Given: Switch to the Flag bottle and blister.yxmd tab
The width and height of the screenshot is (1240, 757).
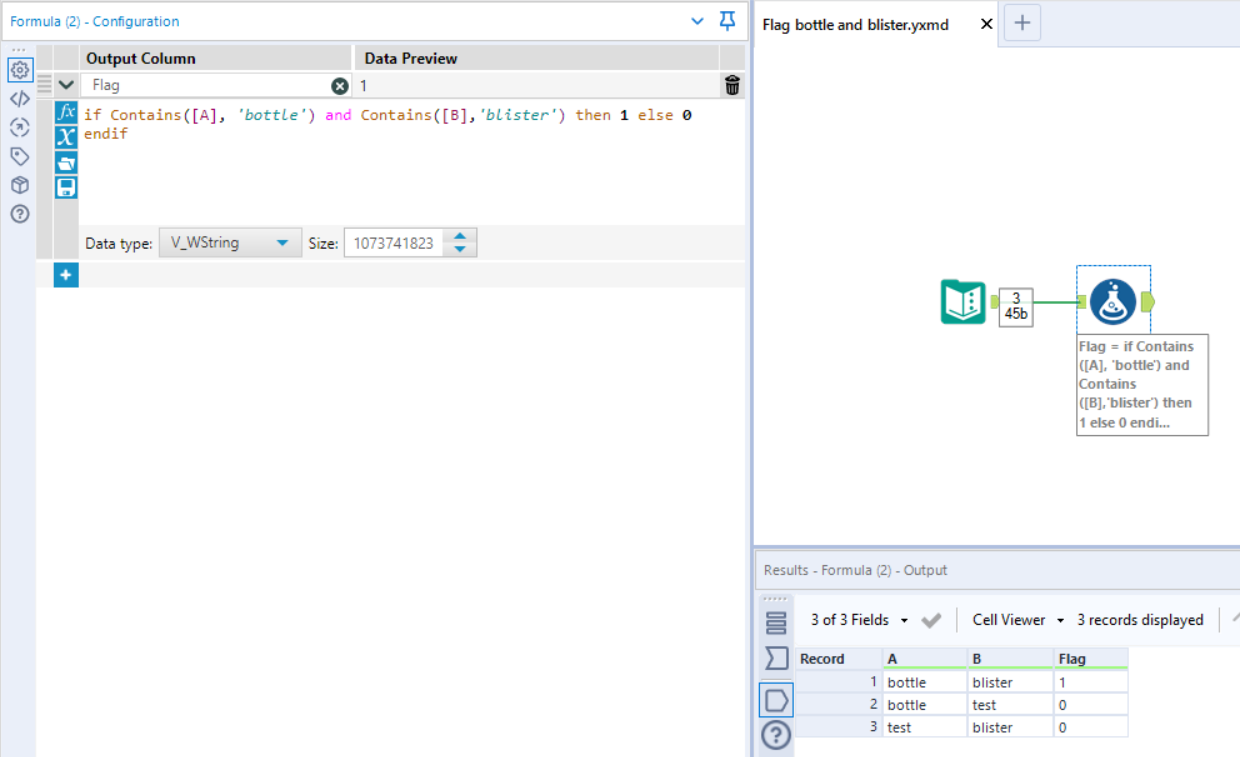Looking at the screenshot, I should pyautogui.click(x=855, y=24).
